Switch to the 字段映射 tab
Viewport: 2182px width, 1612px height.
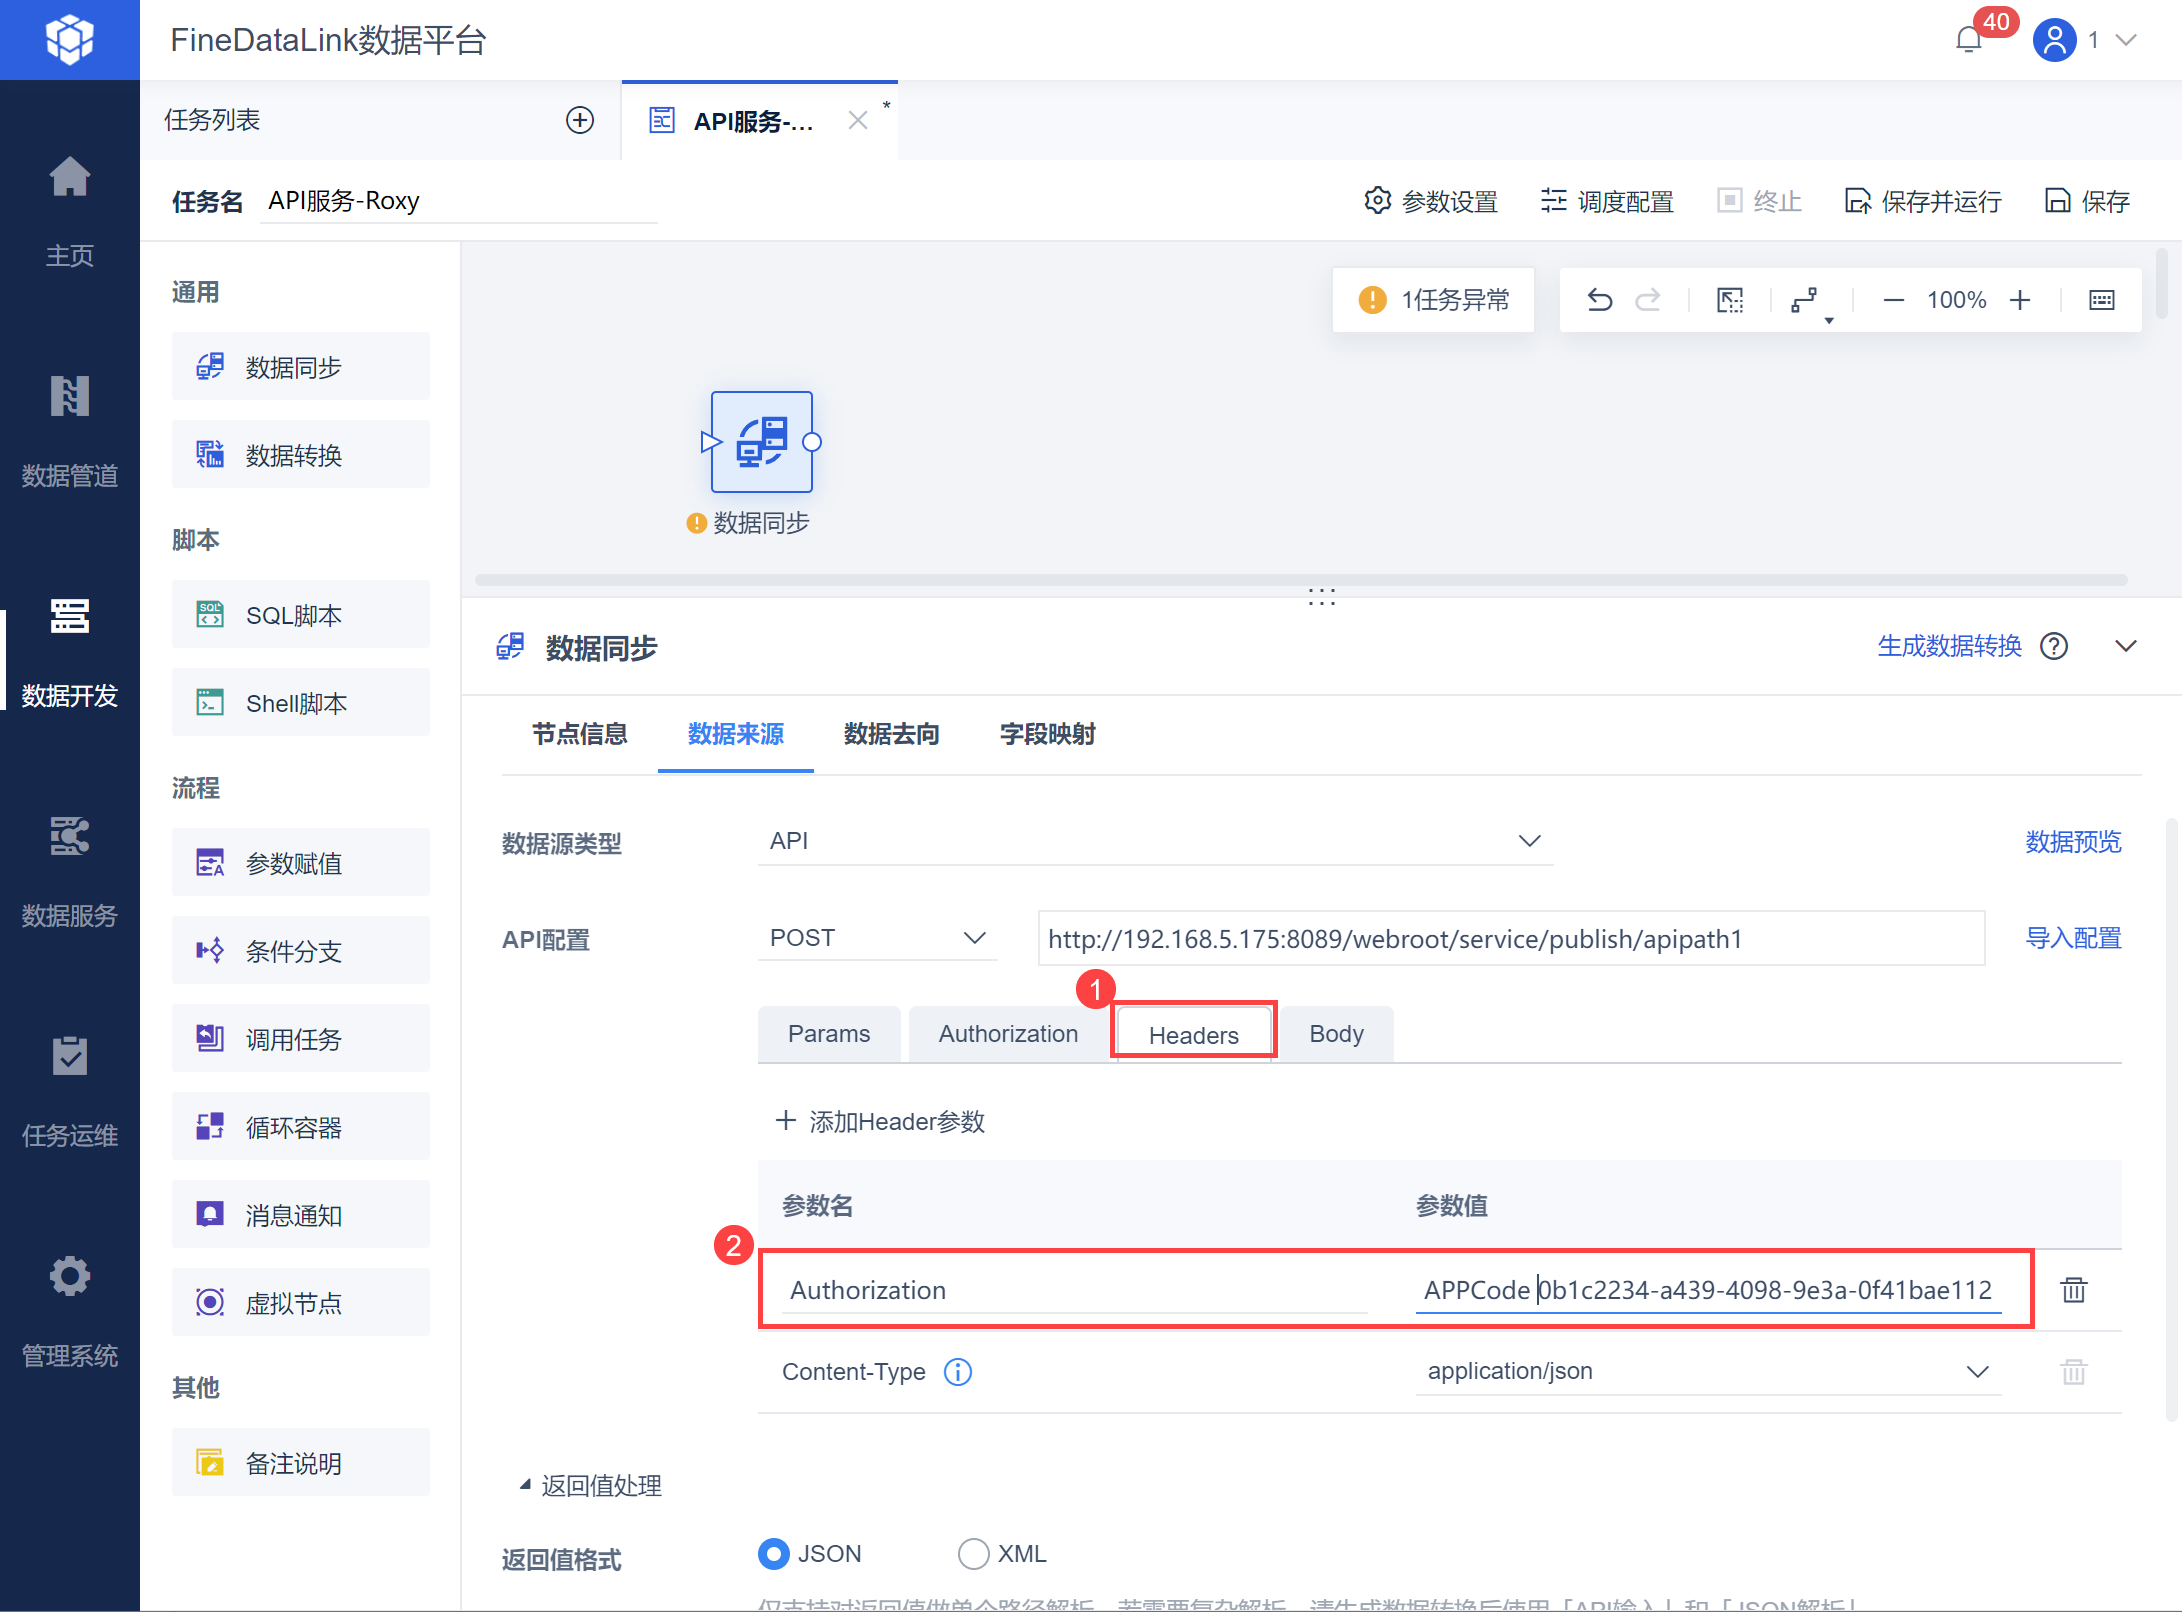click(x=1047, y=734)
